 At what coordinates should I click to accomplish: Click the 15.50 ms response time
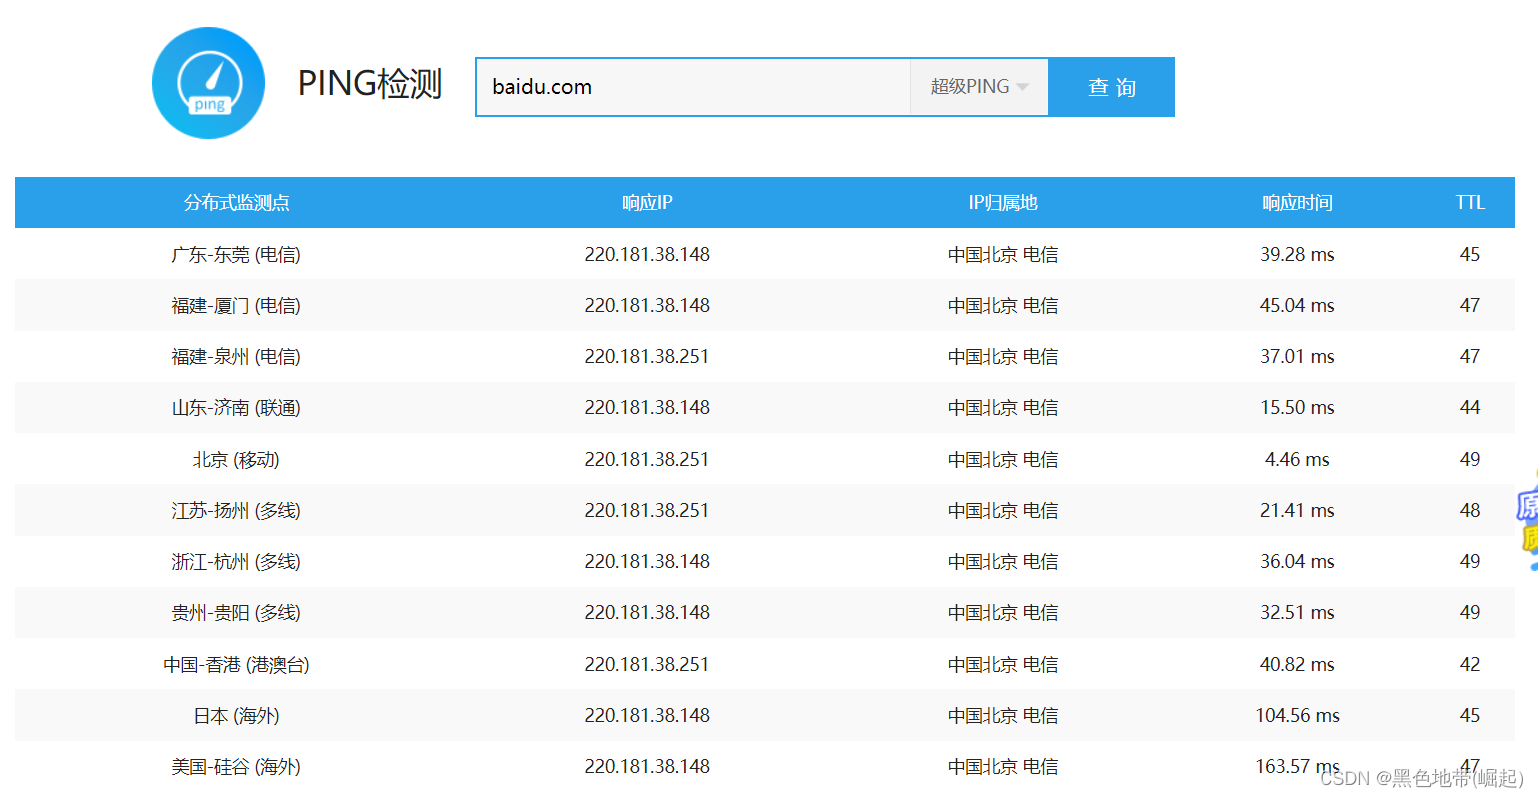(x=1297, y=408)
